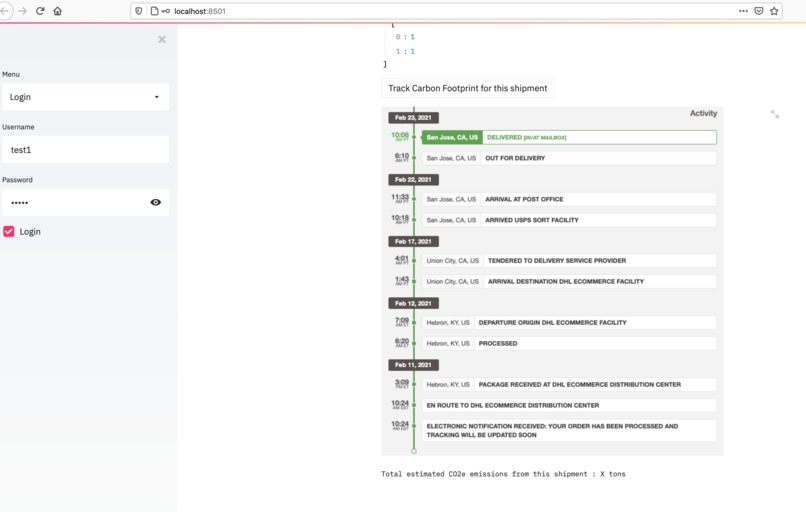Viewport: 806px width, 512px height.
Task: Close the sidebar with the X icon
Action: pos(162,40)
